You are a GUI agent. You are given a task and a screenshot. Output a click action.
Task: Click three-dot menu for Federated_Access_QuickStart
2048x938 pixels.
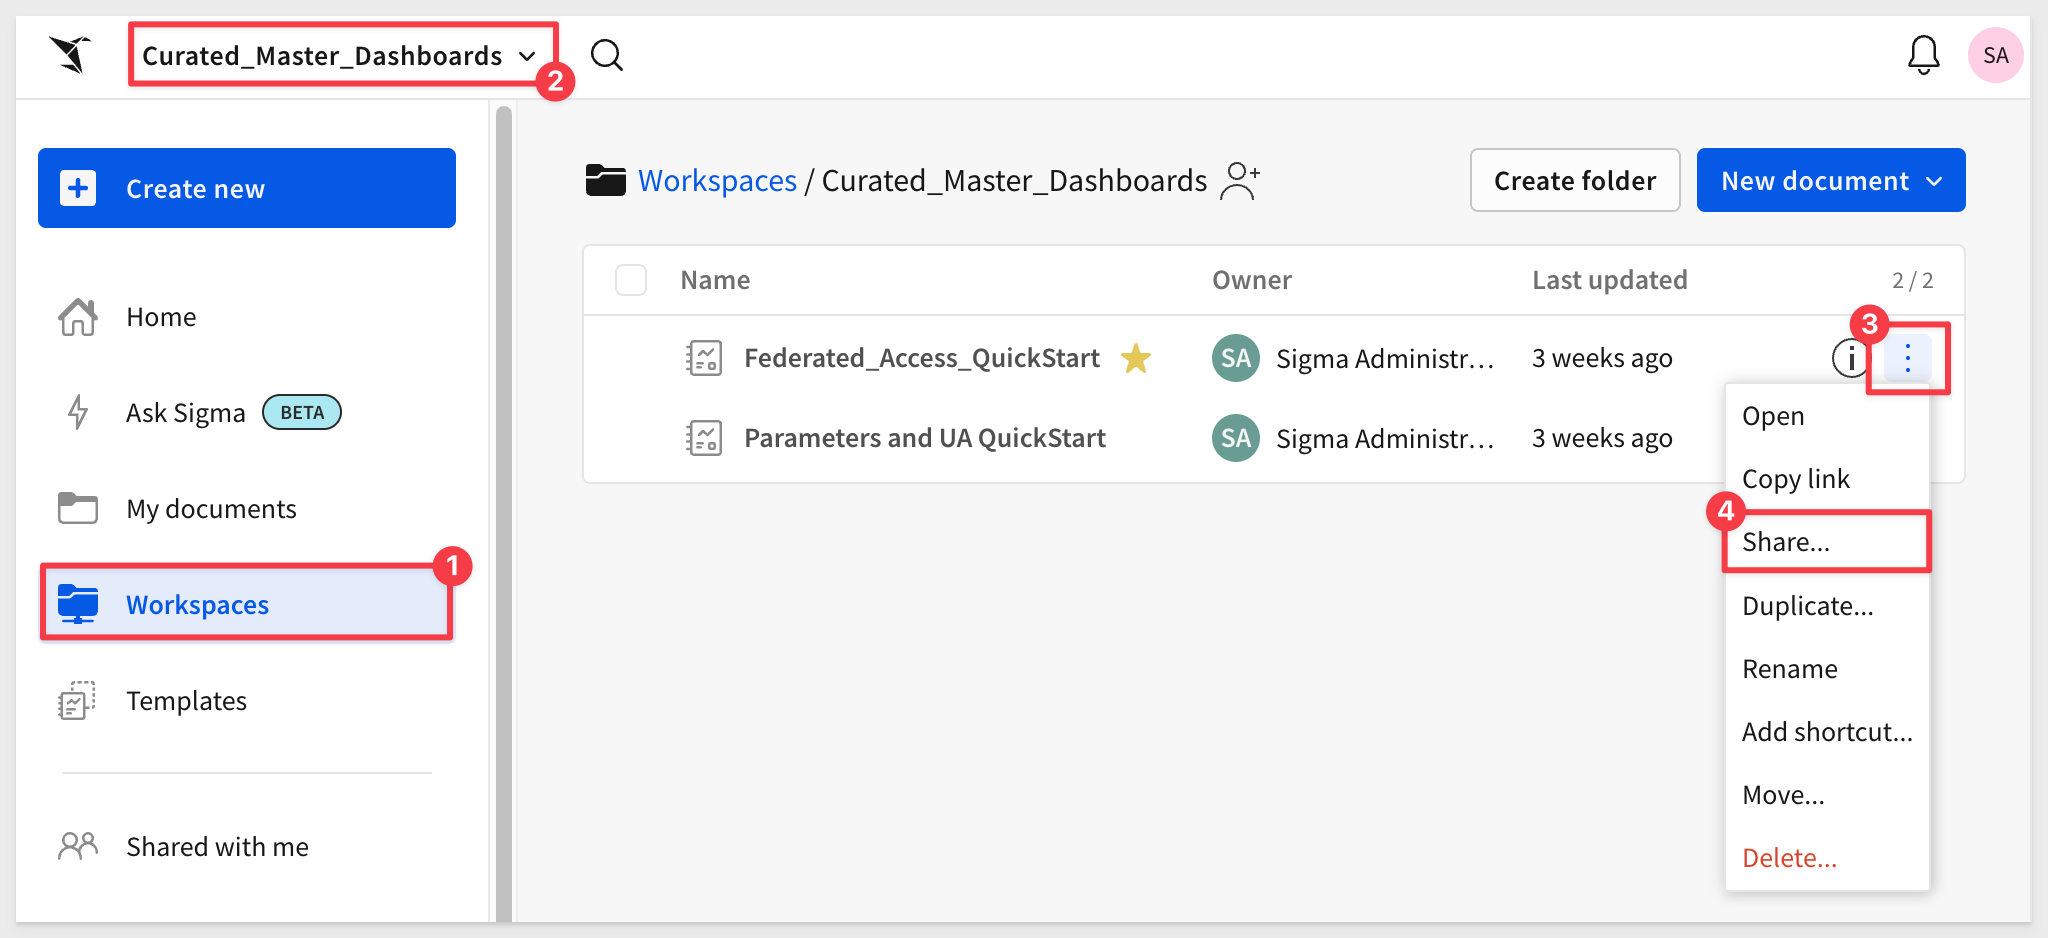click(x=1908, y=358)
